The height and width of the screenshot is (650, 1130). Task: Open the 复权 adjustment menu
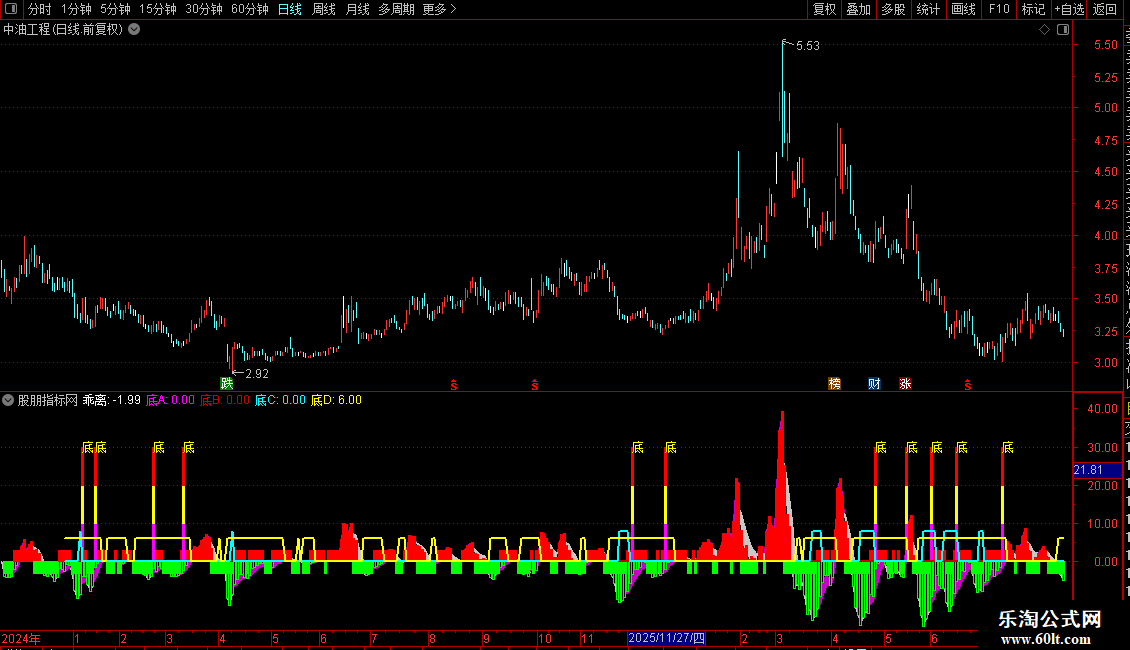coord(824,9)
